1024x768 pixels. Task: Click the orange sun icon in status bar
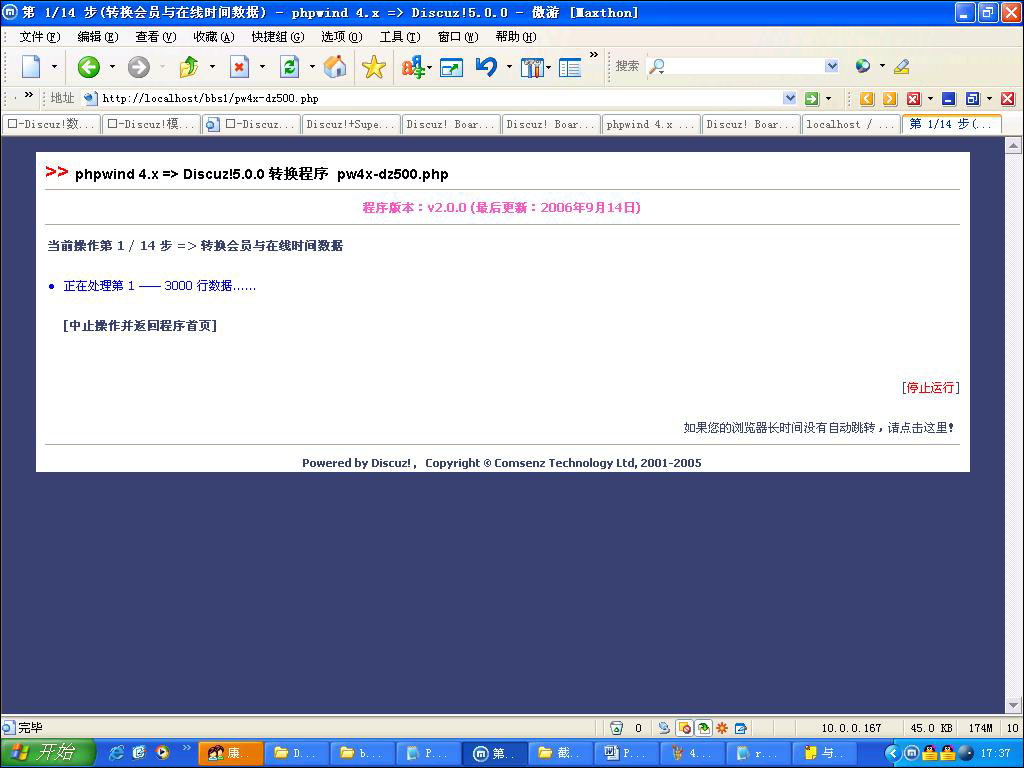722,728
